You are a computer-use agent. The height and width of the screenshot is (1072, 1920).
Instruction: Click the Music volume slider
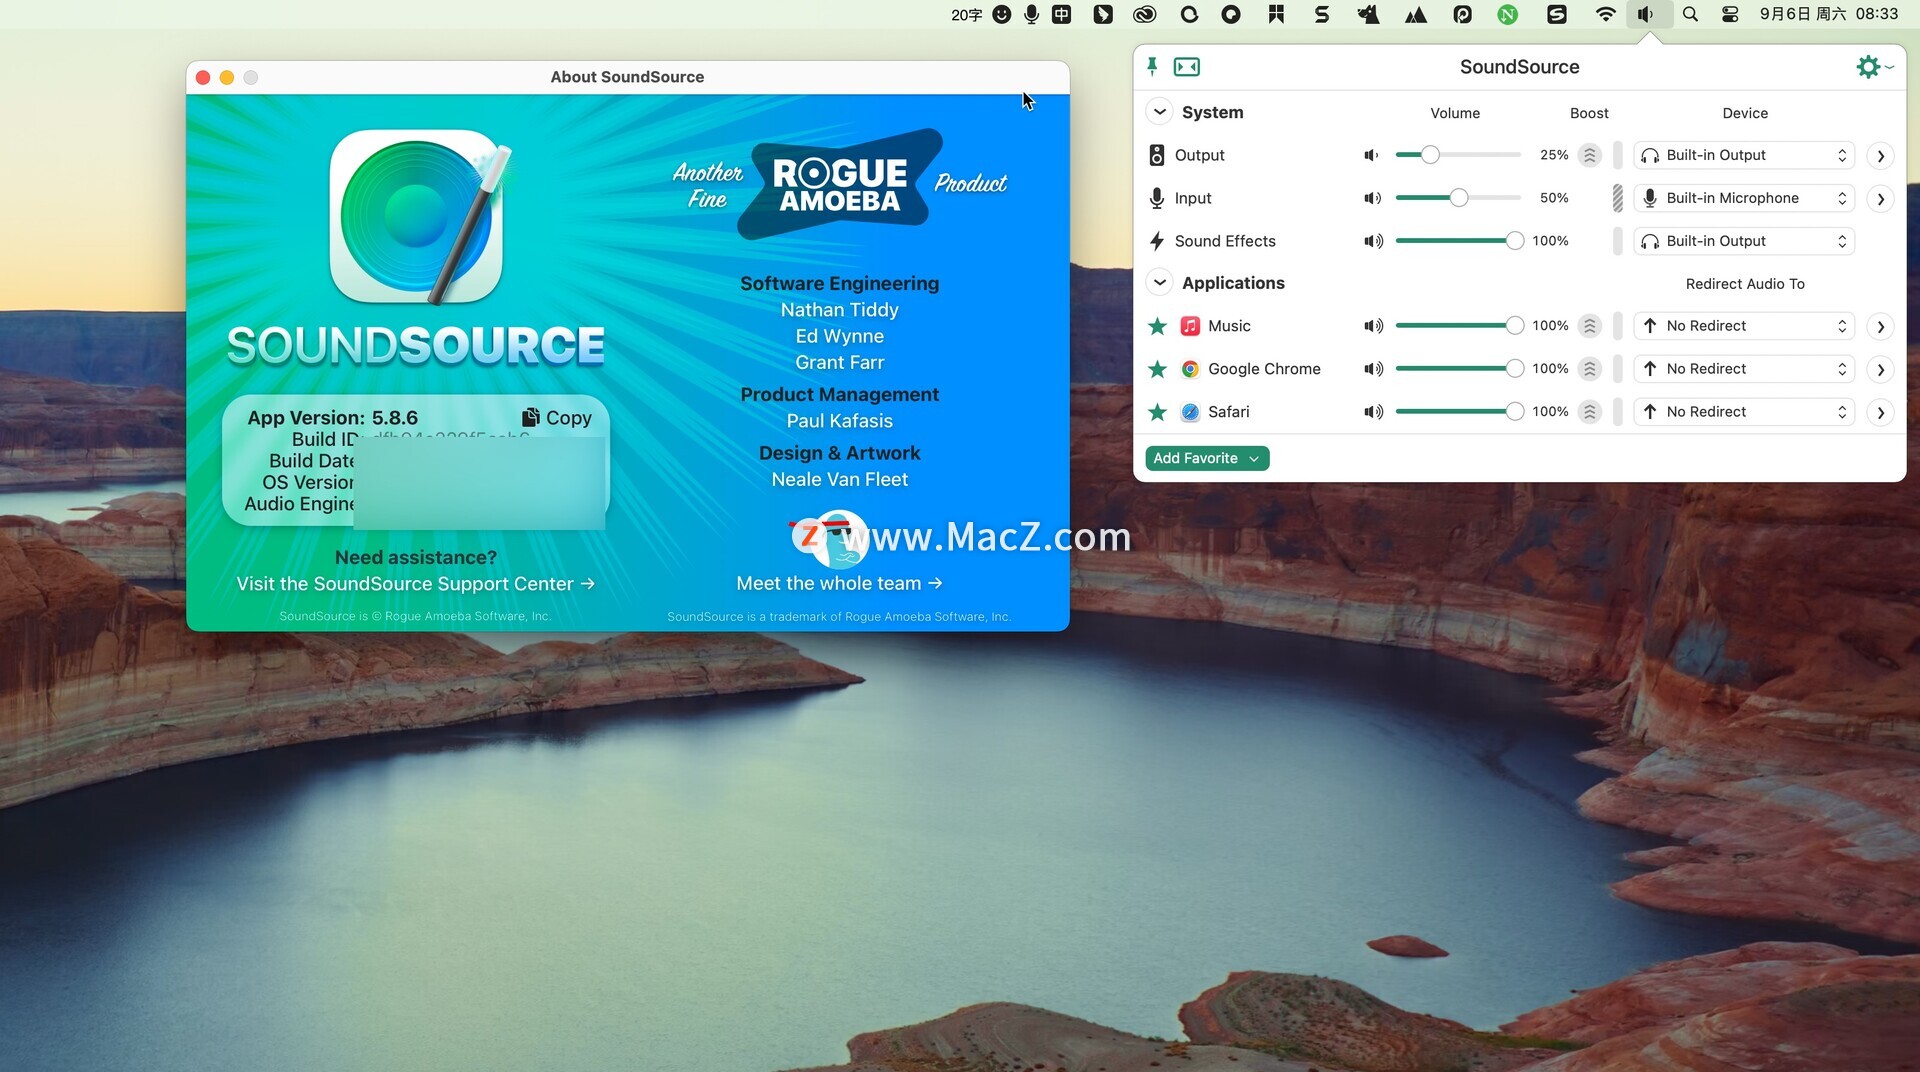(1458, 326)
